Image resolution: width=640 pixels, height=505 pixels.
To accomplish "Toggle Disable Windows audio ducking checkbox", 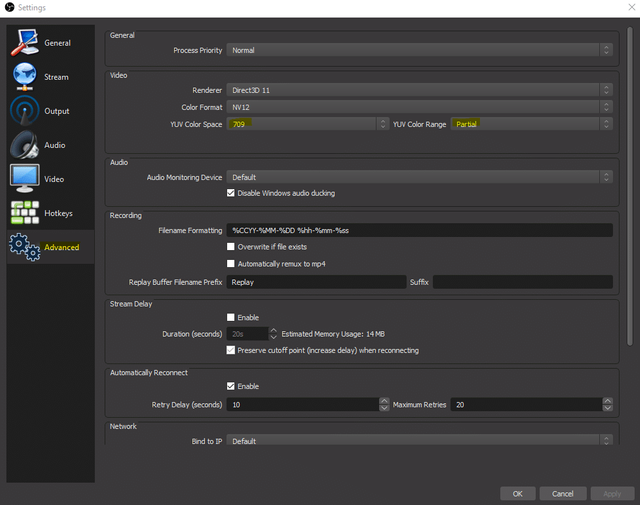I will 231,193.
